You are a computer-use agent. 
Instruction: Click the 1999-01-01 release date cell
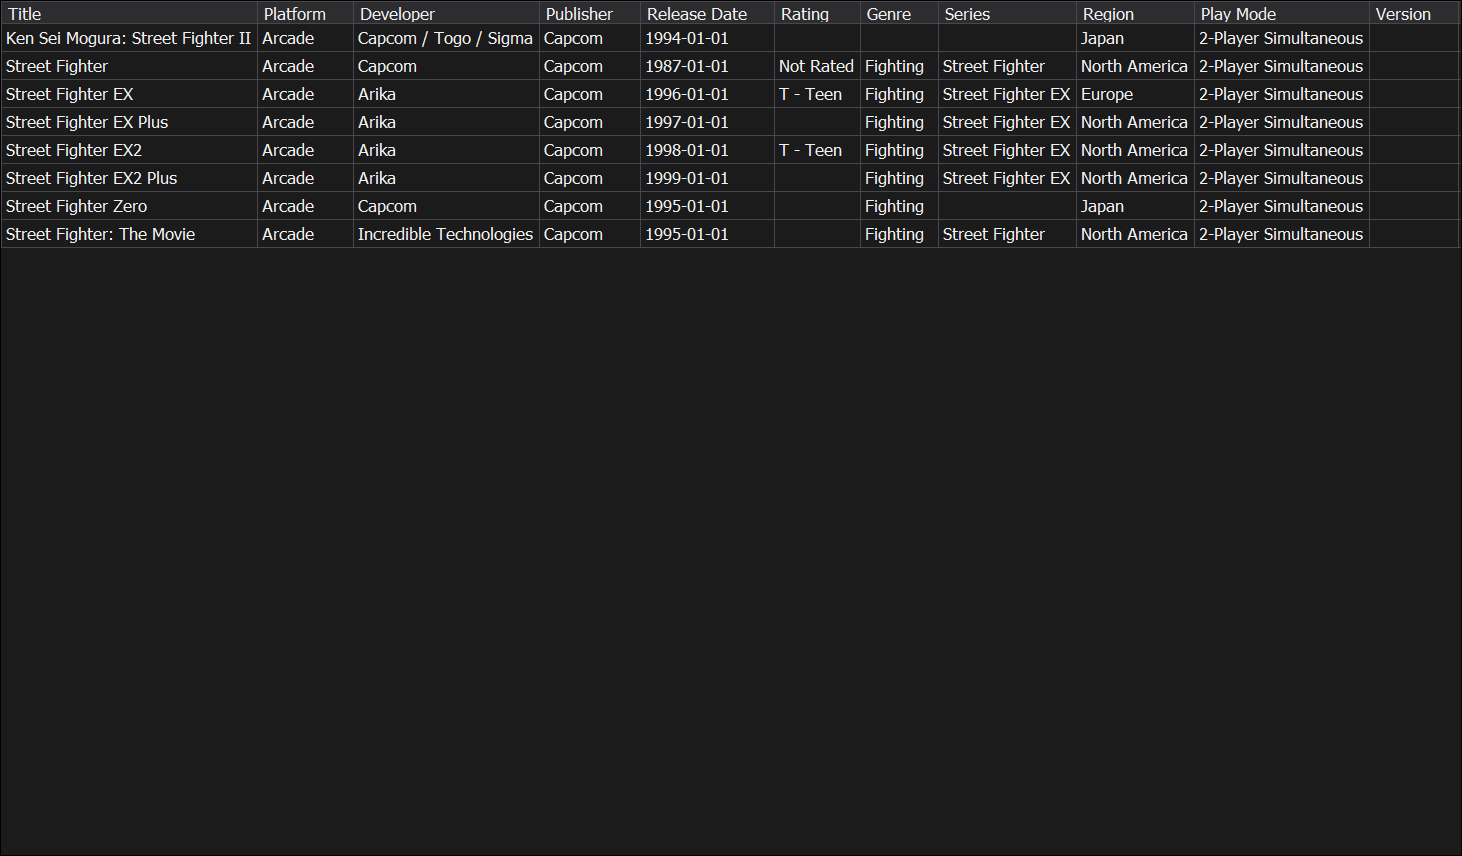tap(707, 178)
